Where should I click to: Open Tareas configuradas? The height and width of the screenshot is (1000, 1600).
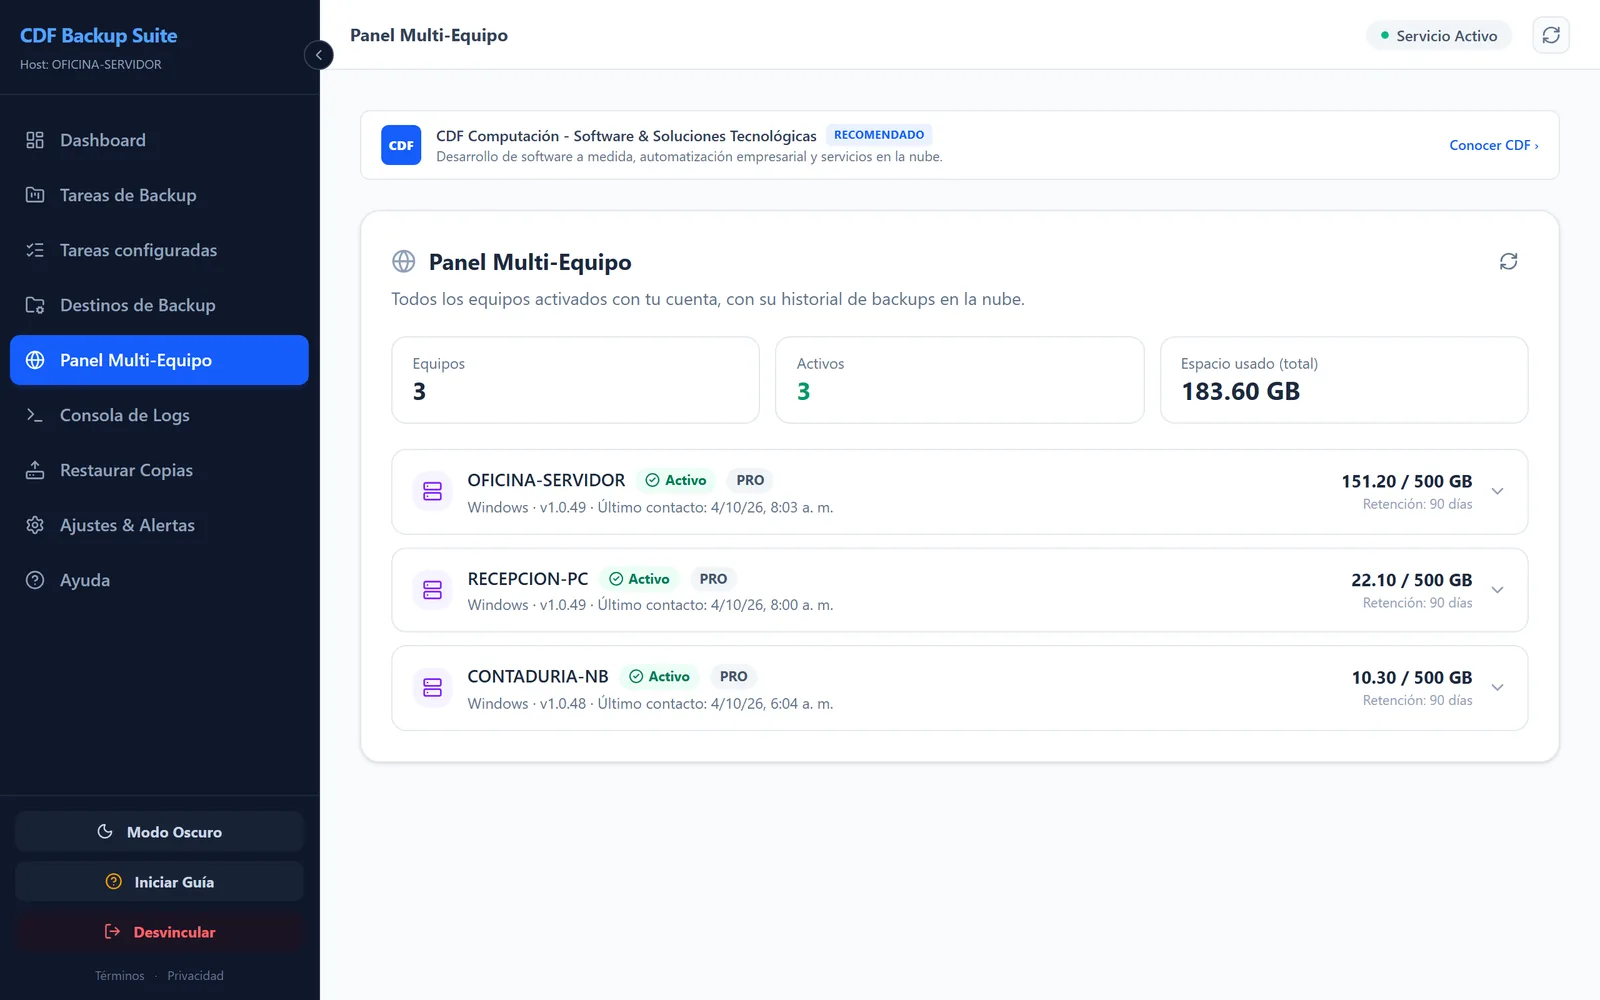(159, 250)
